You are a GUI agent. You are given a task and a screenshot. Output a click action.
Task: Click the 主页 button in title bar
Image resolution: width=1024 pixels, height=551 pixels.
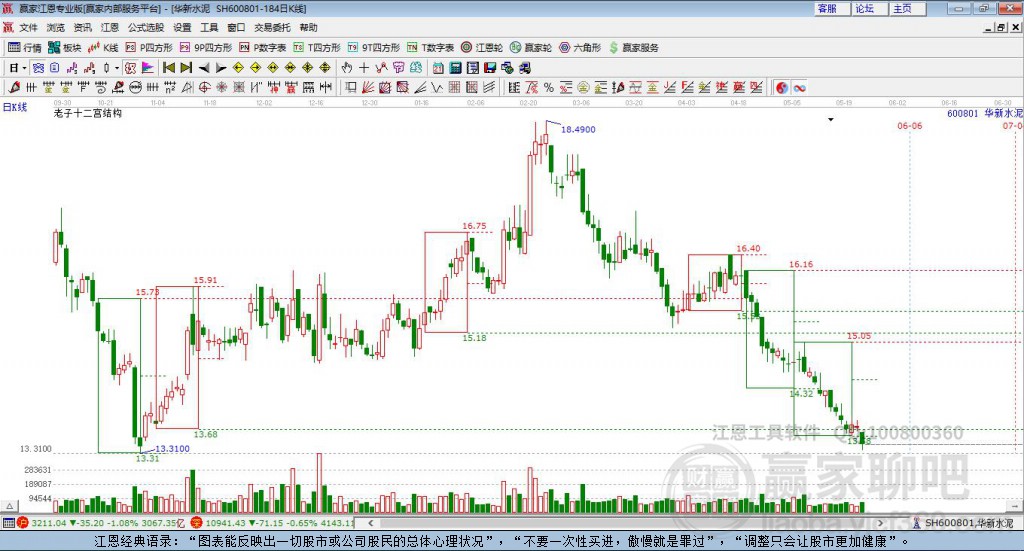[x=907, y=8]
